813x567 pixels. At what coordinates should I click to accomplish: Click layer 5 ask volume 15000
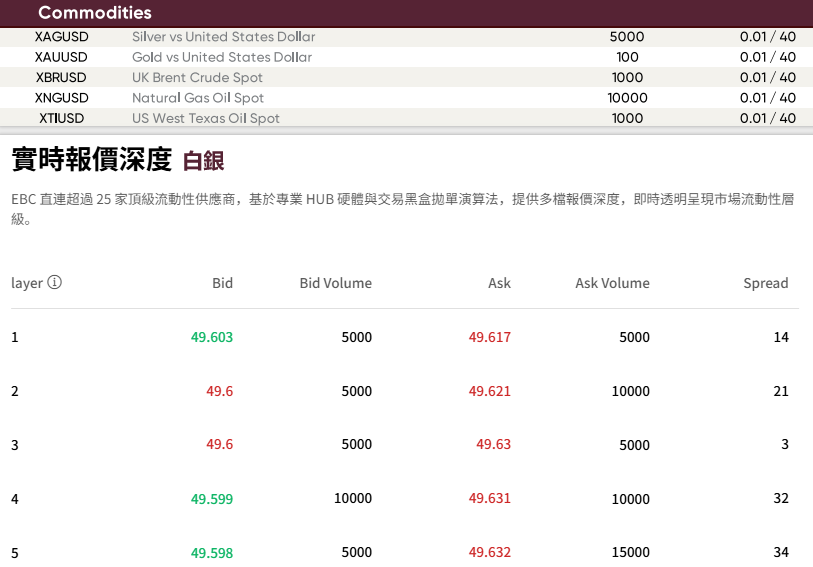click(630, 552)
